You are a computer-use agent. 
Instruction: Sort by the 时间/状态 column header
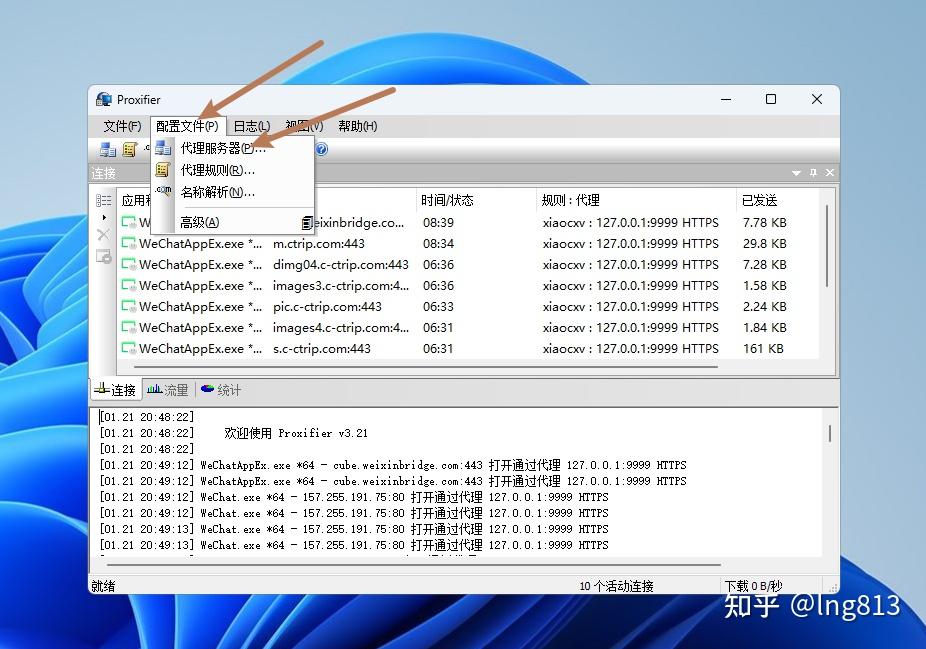476,201
